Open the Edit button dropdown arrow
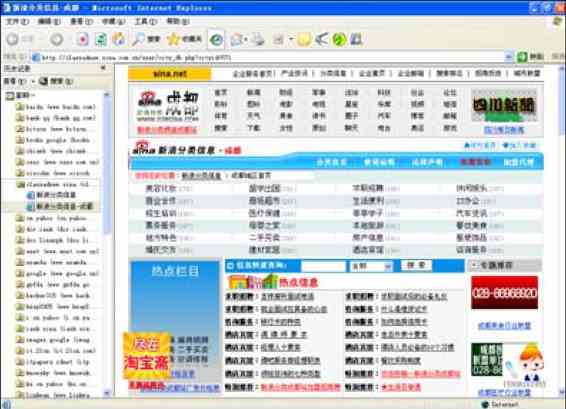Screen dimensions: 566x409 click(291, 39)
